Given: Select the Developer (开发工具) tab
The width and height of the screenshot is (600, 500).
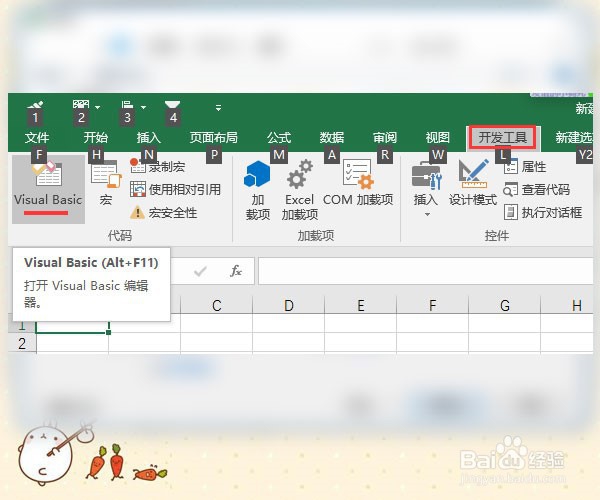Looking at the screenshot, I should click(502, 137).
